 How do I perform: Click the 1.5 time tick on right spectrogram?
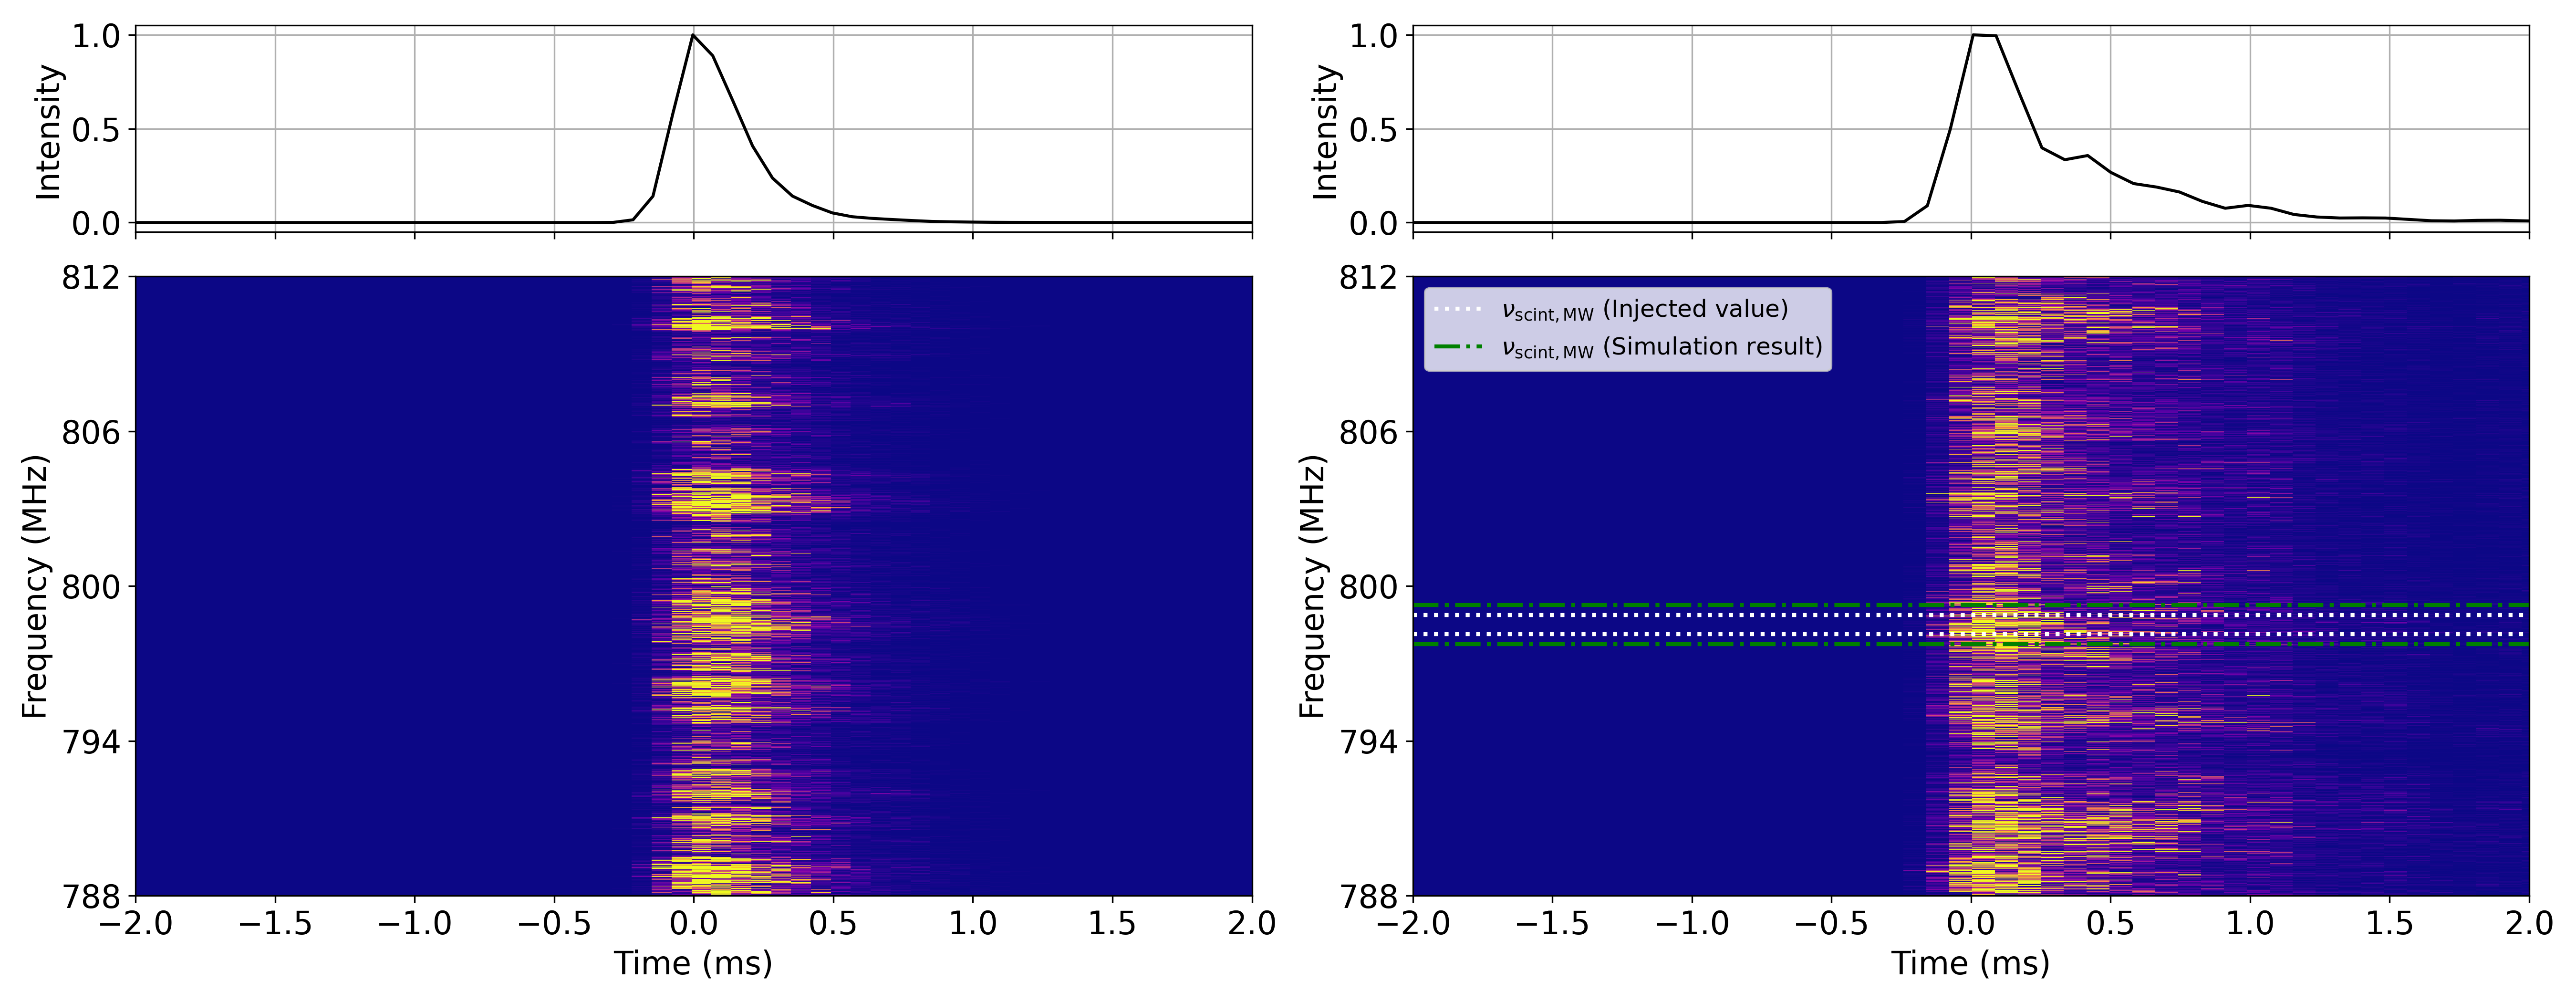coord(2389,922)
